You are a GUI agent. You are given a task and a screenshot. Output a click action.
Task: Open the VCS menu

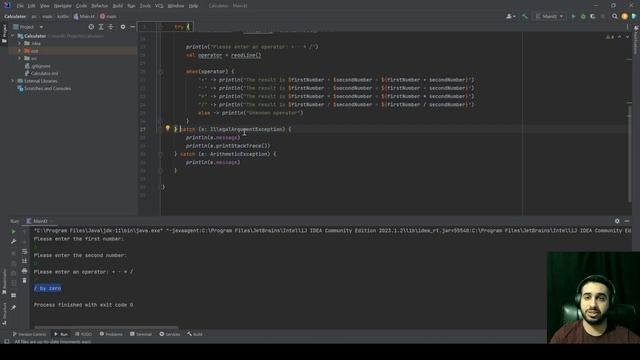[159, 6]
